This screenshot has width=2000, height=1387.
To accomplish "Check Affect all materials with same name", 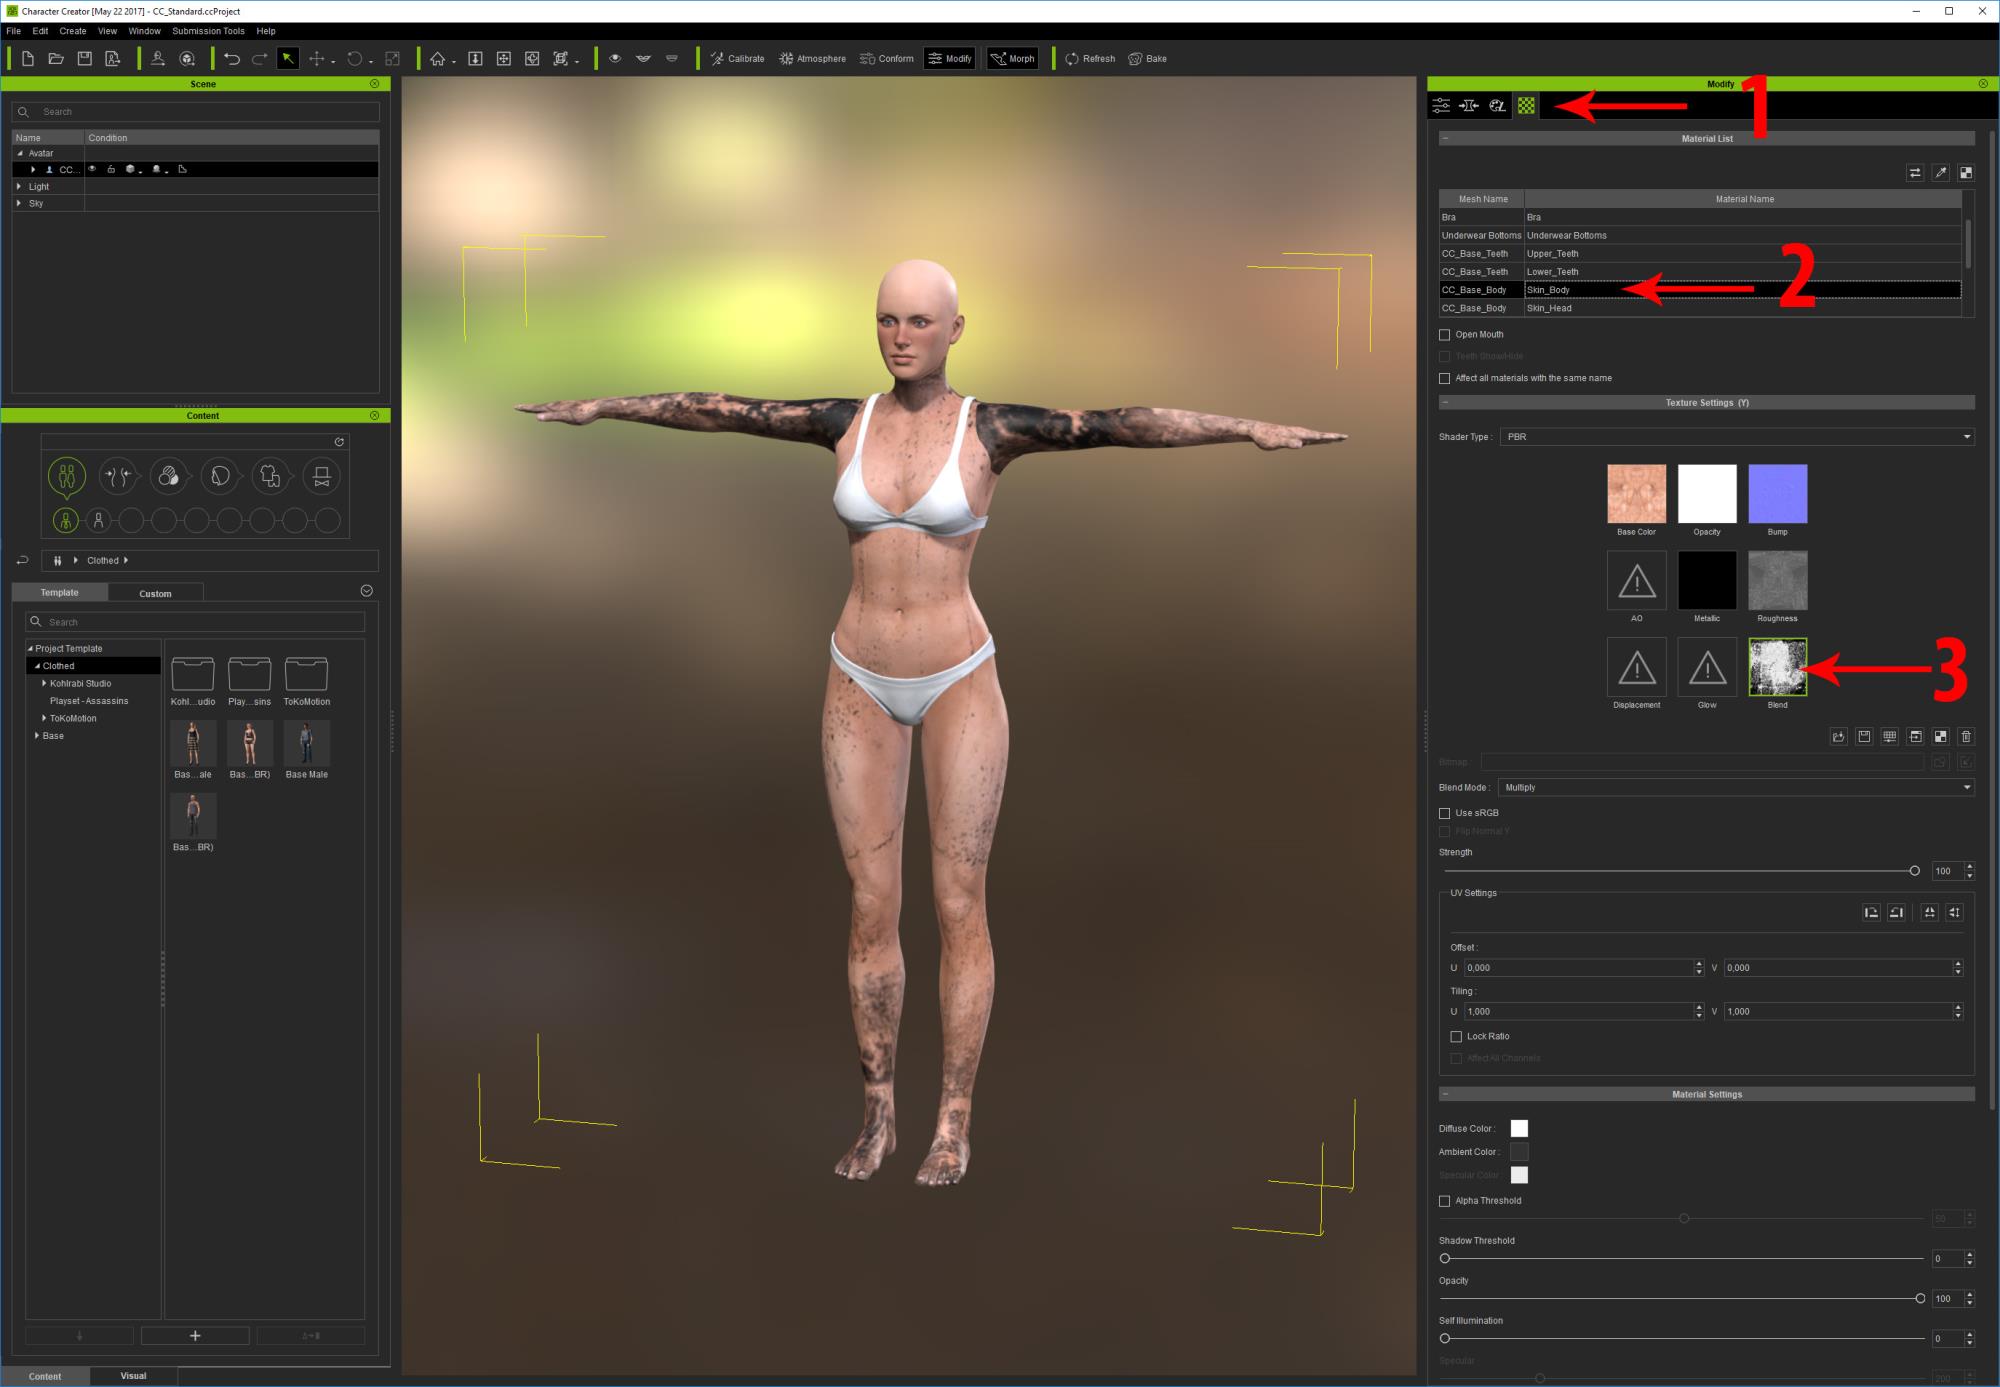I will click(1444, 378).
